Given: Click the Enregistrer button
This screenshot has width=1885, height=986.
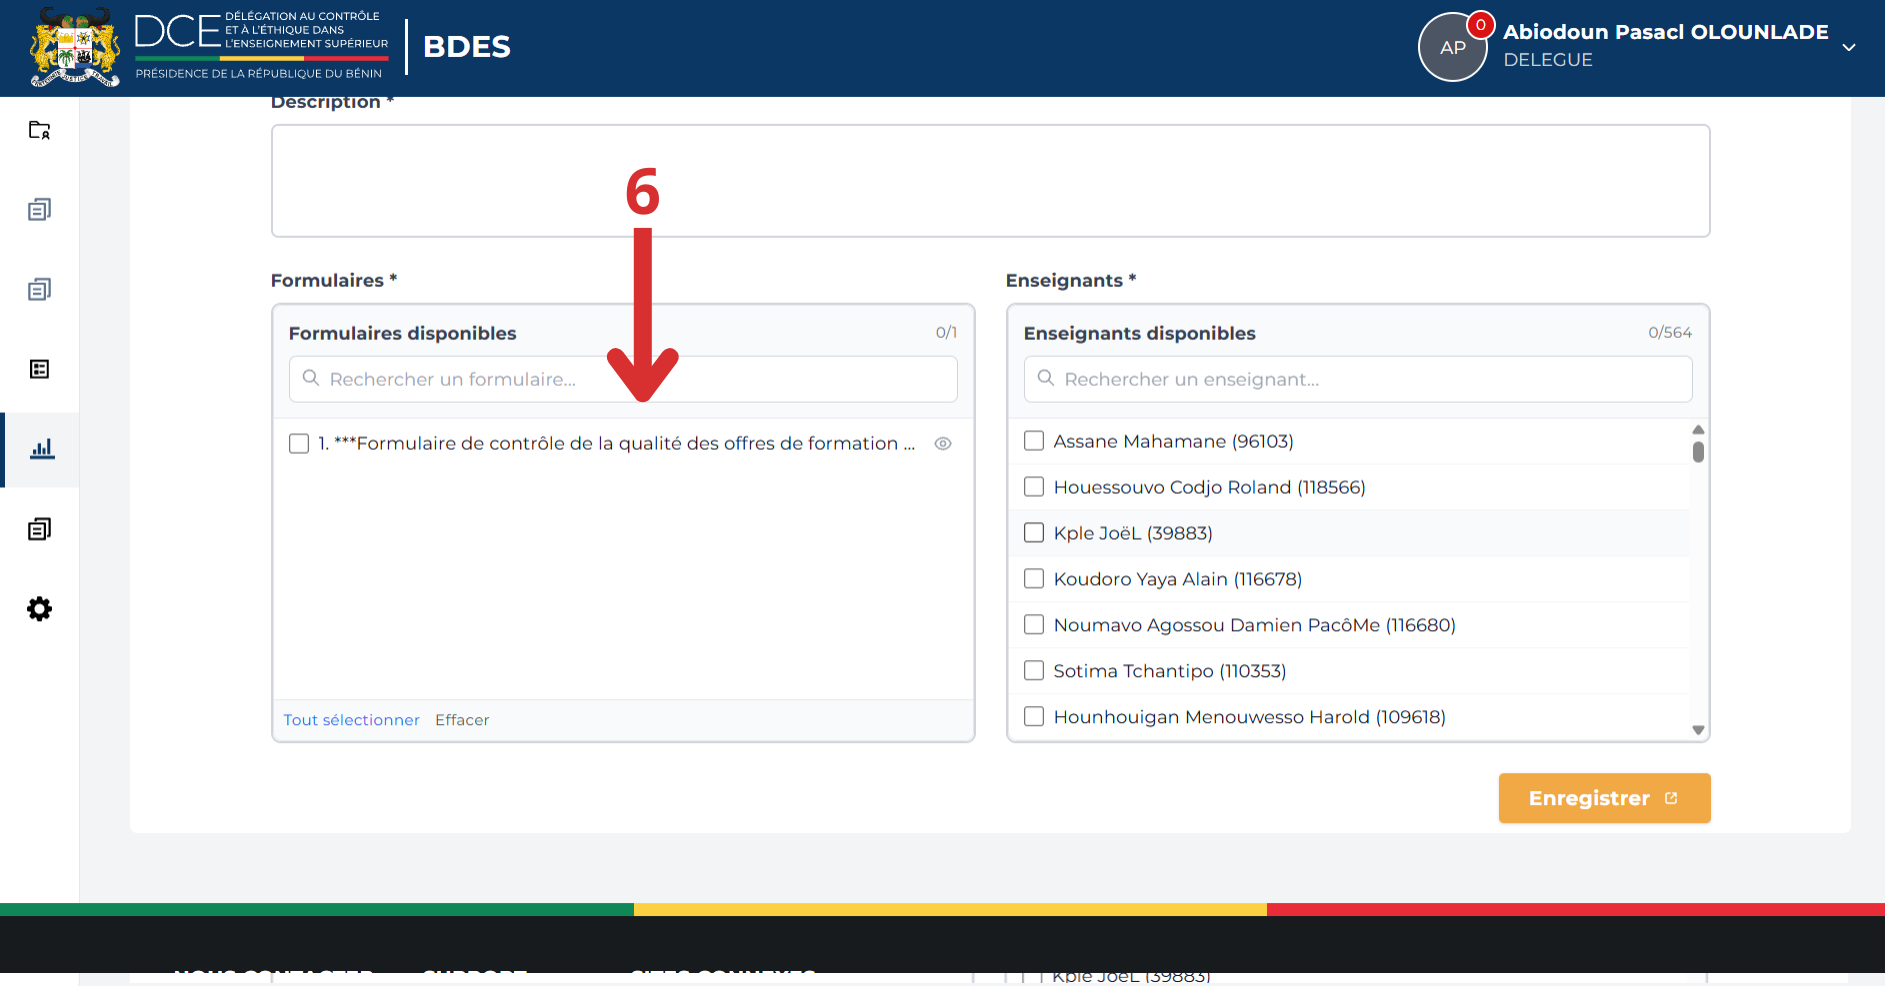Looking at the screenshot, I should (x=1604, y=798).
